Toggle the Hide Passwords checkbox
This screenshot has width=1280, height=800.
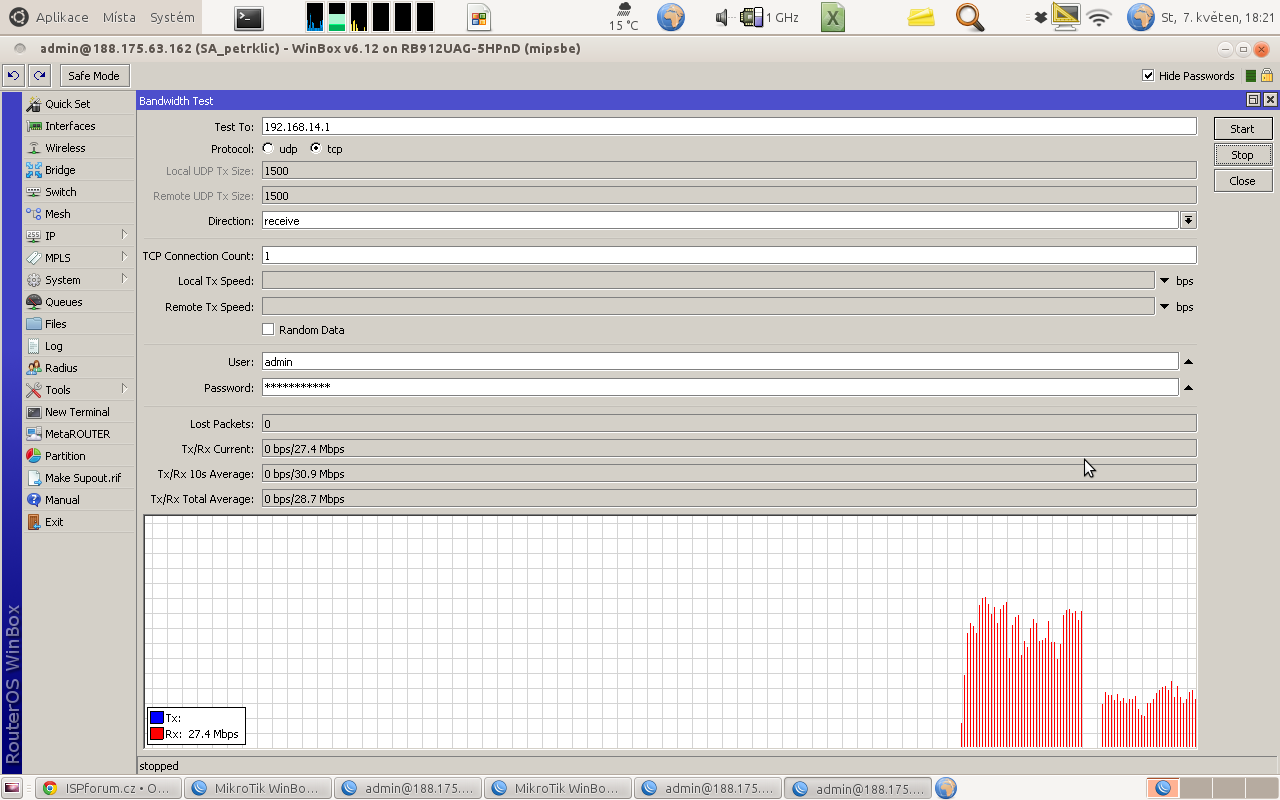pos(1148,75)
